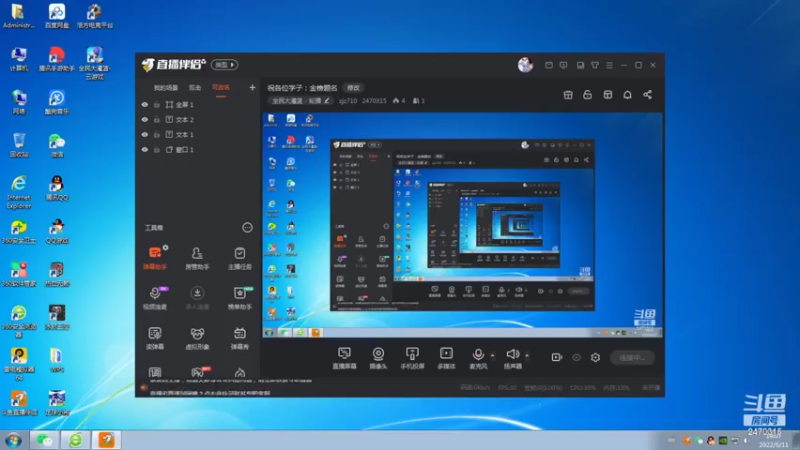
Task: Click the T-shirt skin icon in the title bar
Action: tap(595, 65)
